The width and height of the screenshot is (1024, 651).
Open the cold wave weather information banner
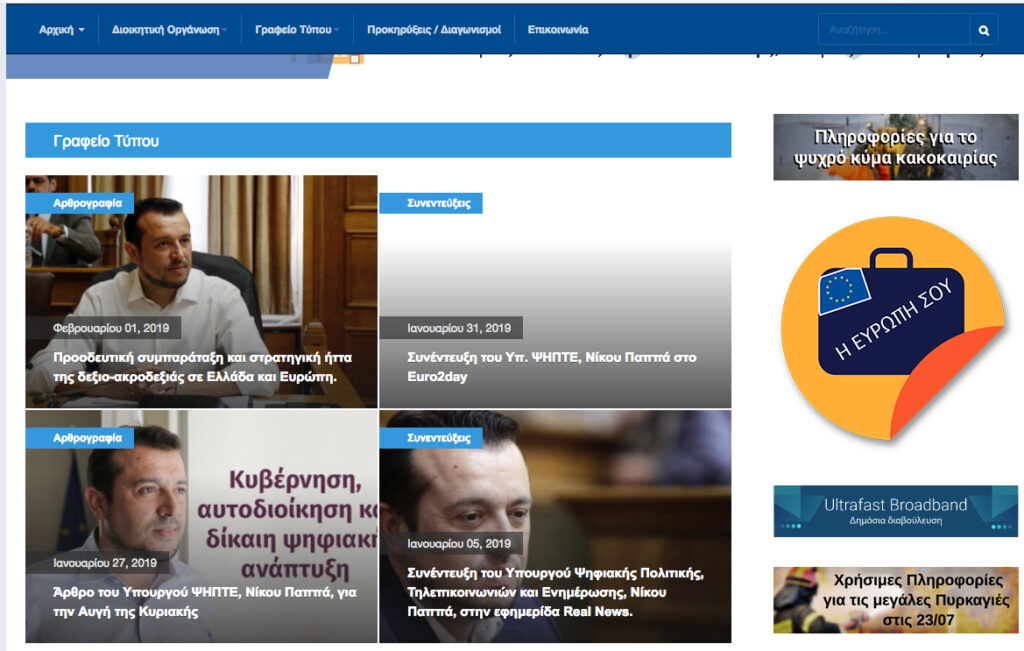(x=895, y=147)
